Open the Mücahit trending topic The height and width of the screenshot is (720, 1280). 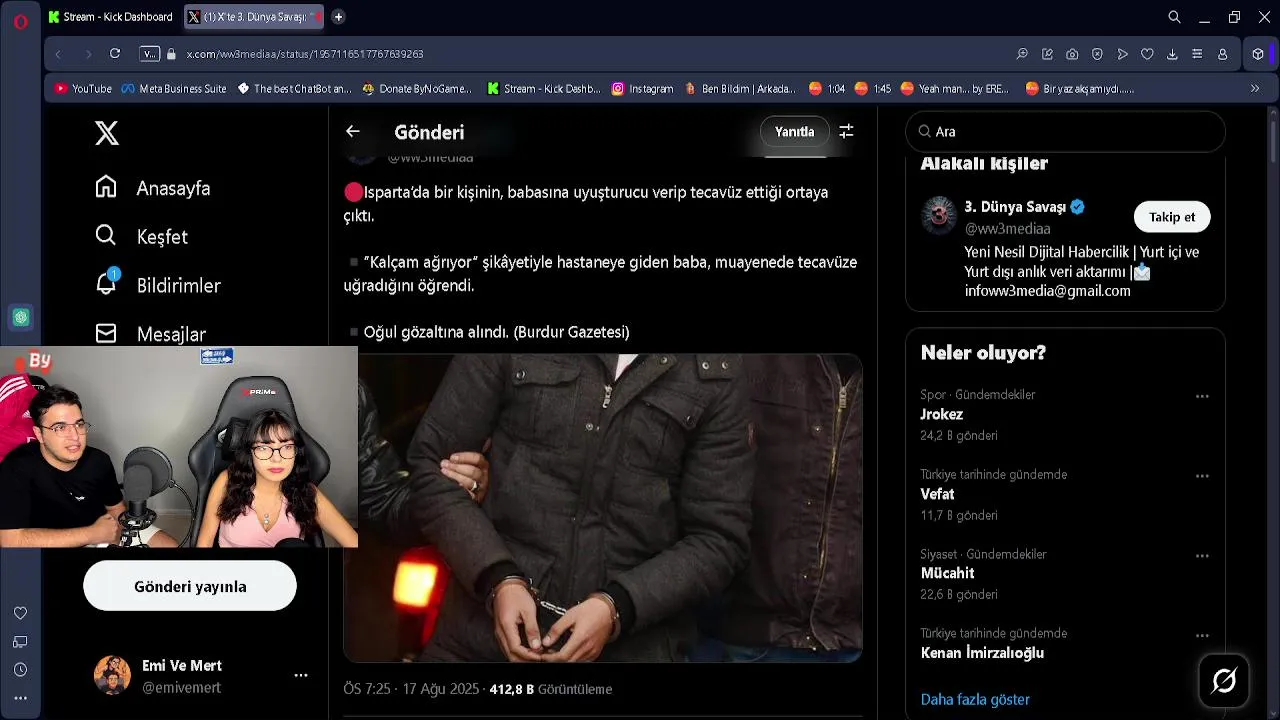(947, 573)
